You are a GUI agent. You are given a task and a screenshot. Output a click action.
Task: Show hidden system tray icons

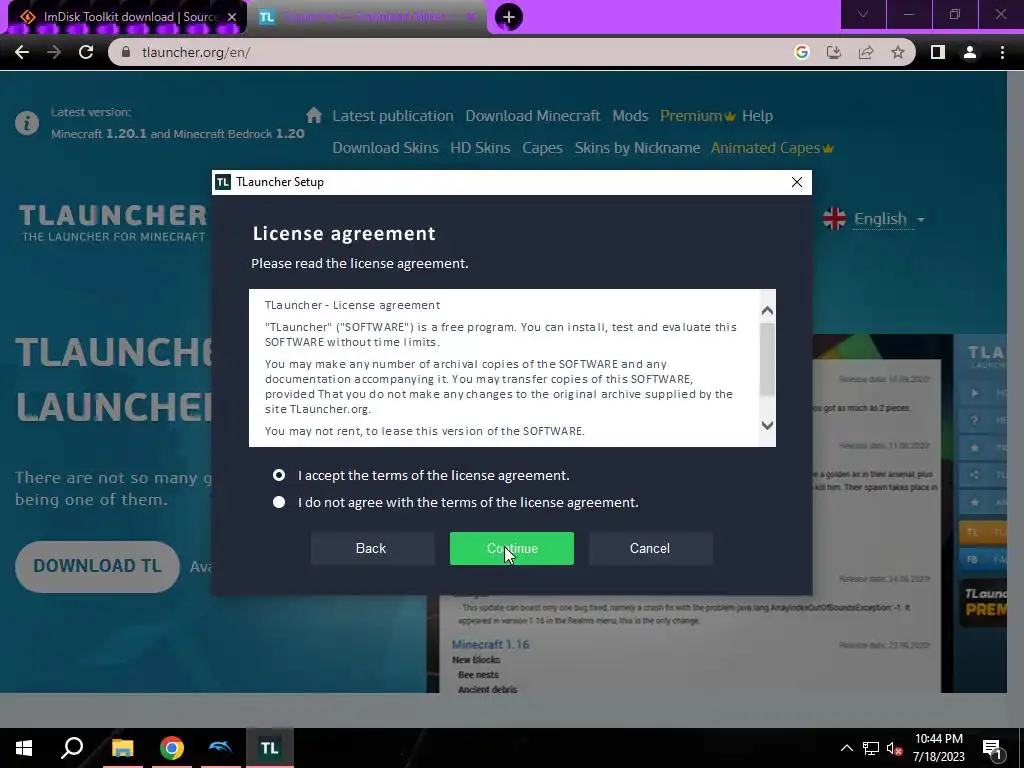[x=846, y=748]
